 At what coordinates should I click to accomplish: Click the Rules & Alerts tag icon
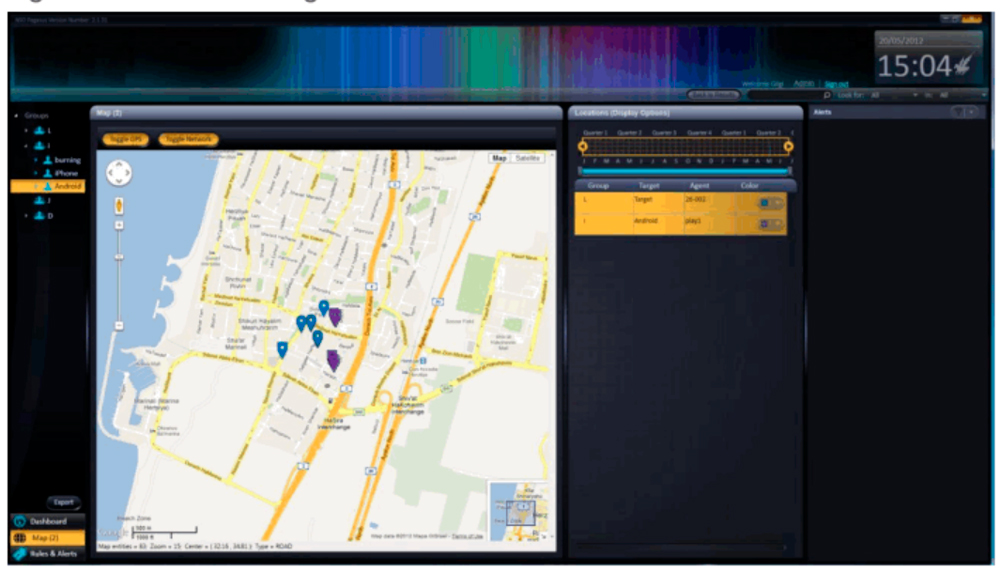click(20, 554)
